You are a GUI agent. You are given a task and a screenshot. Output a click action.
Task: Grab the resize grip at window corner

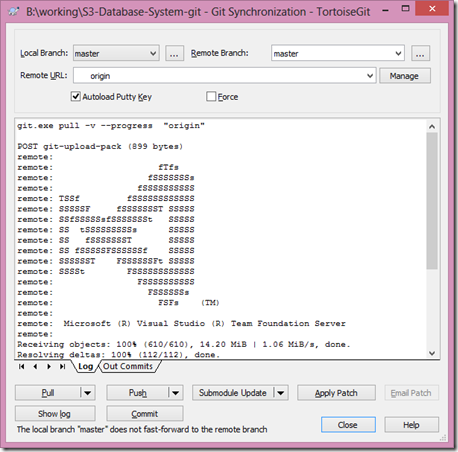point(443,438)
